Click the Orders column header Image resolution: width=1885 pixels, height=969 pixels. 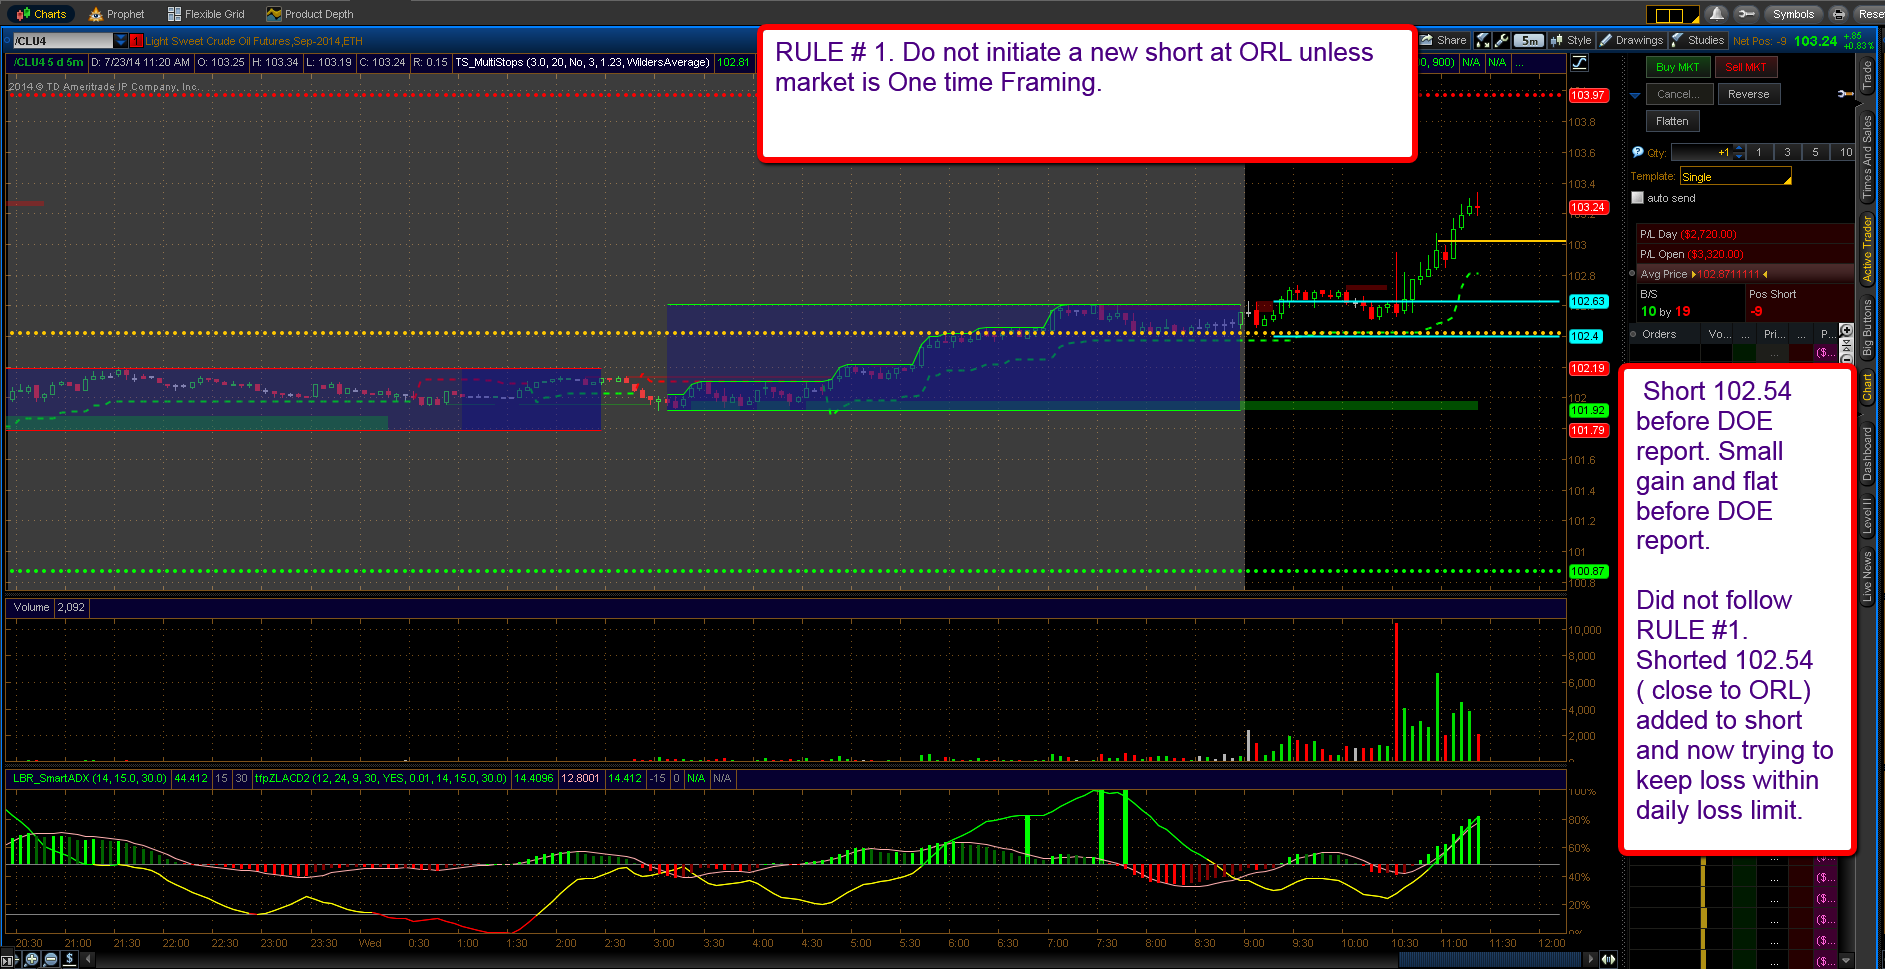pyautogui.click(x=1659, y=334)
